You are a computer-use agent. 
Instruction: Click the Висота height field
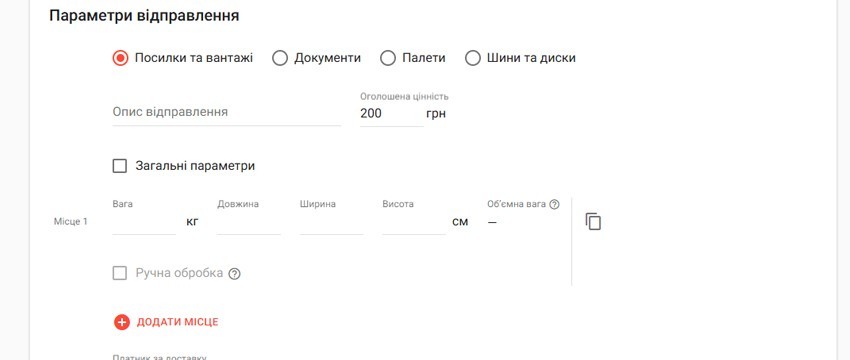coord(414,222)
